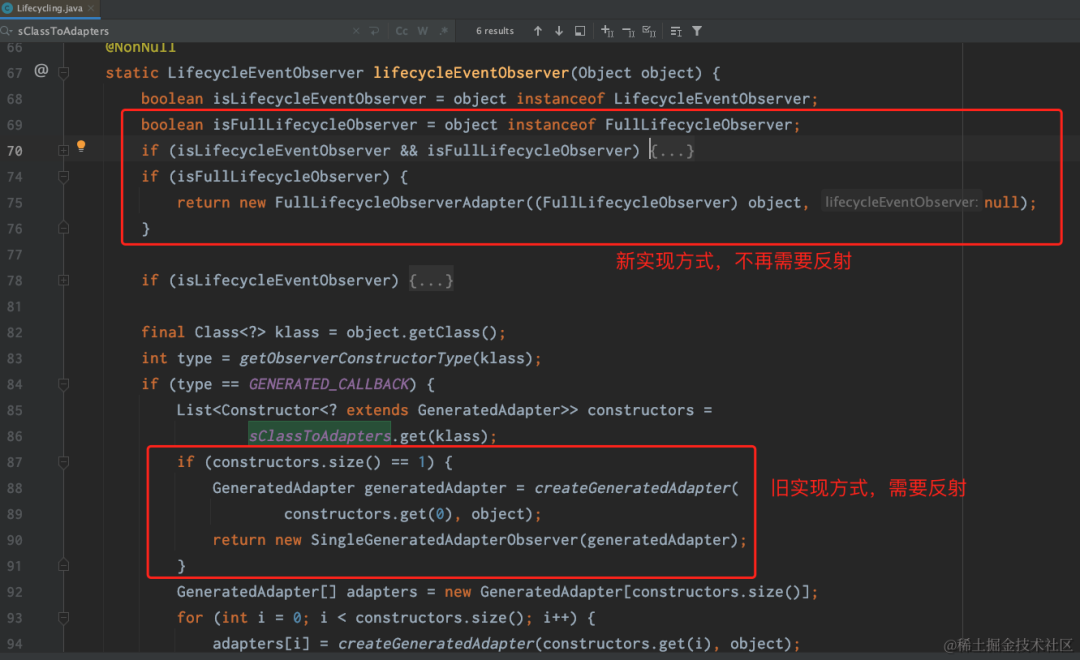The height and width of the screenshot is (660, 1080).
Task: Enable whole words matching option
Action: click(422, 31)
